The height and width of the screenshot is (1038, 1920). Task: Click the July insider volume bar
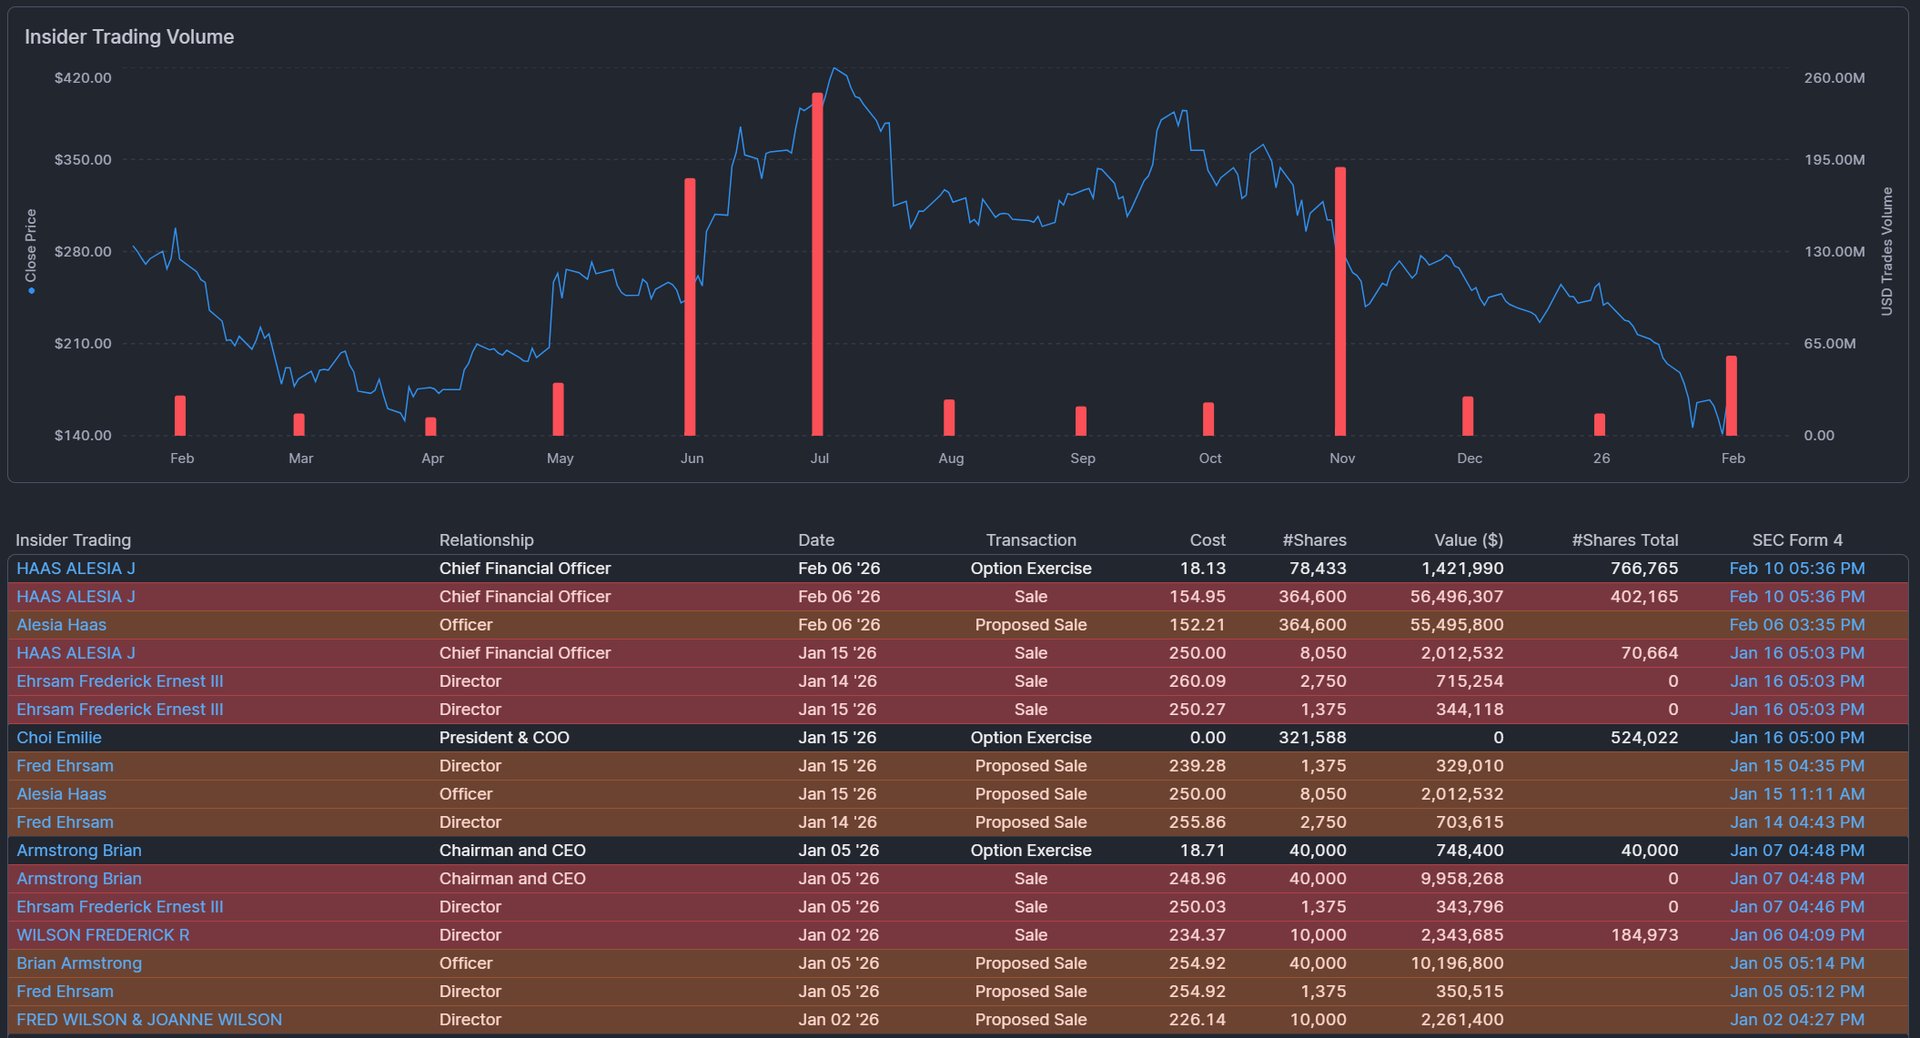click(x=817, y=264)
